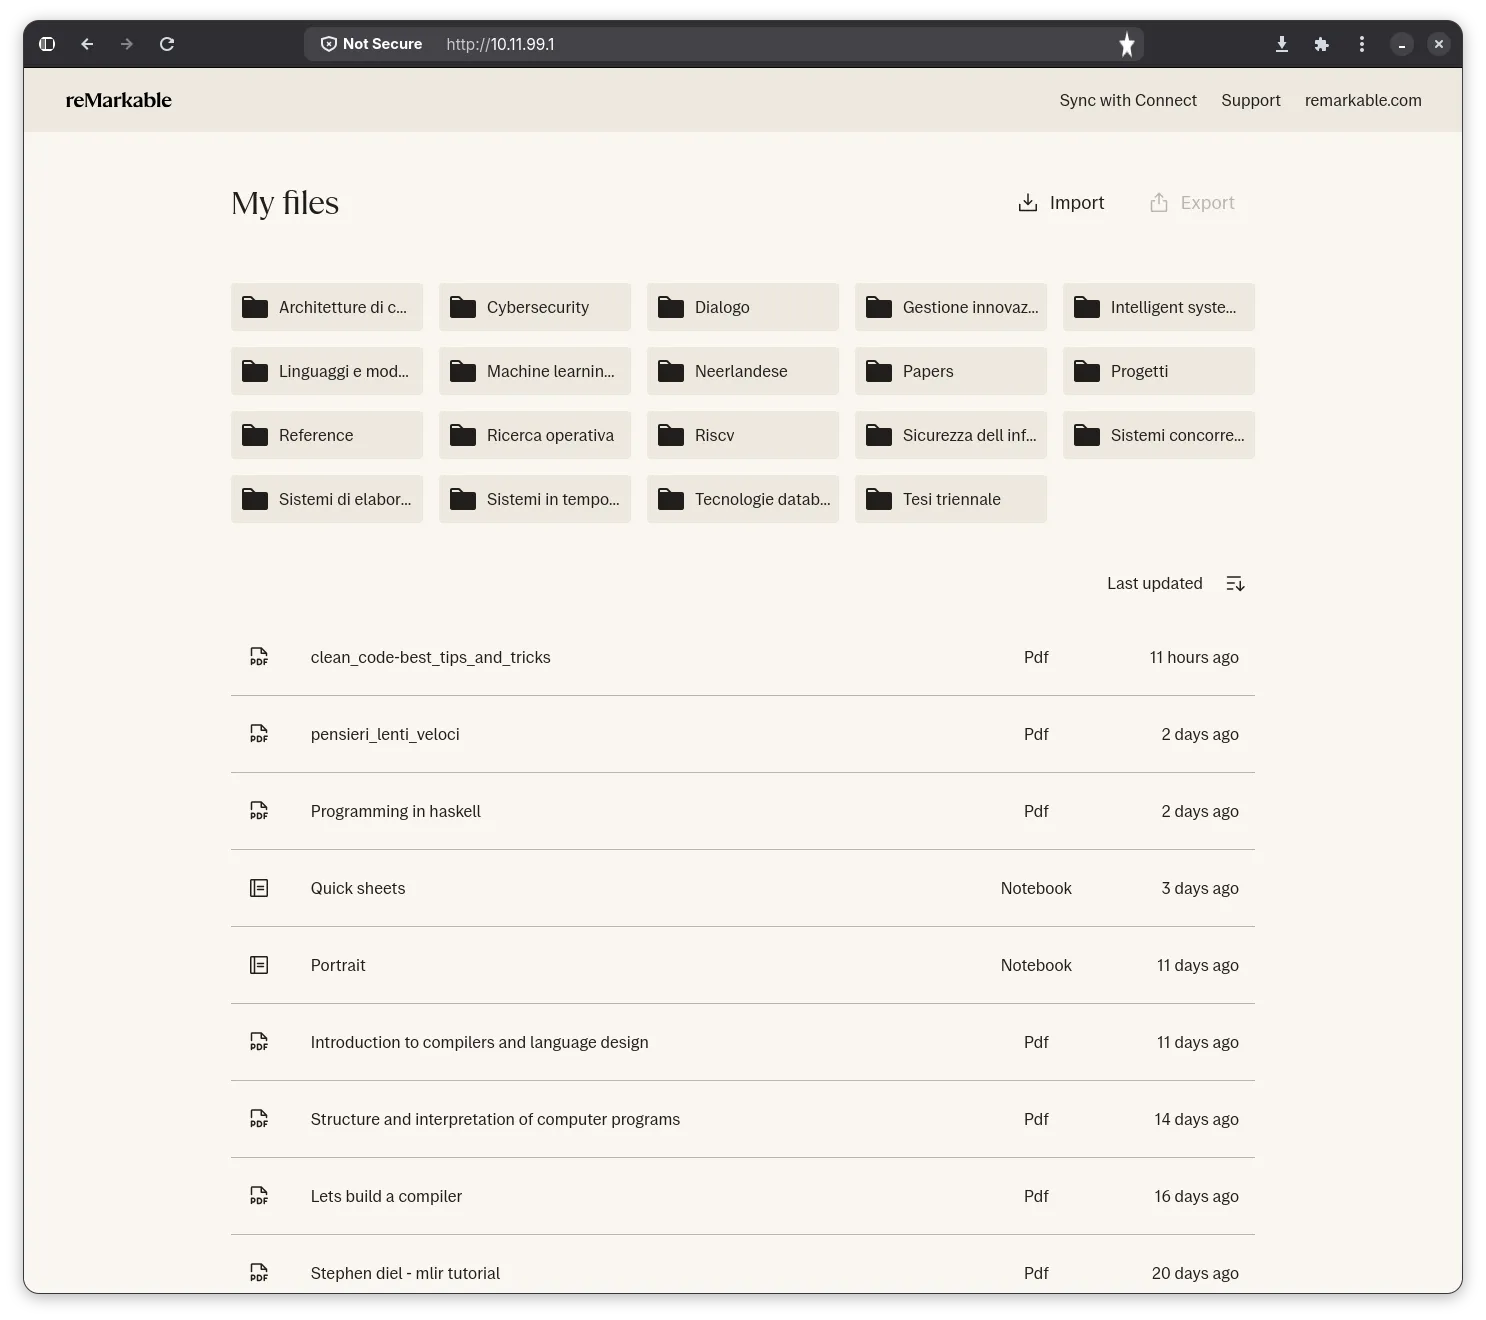Viewport: 1486px width, 1320px height.
Task: Click the My files heading
Action: pos(285,203)
